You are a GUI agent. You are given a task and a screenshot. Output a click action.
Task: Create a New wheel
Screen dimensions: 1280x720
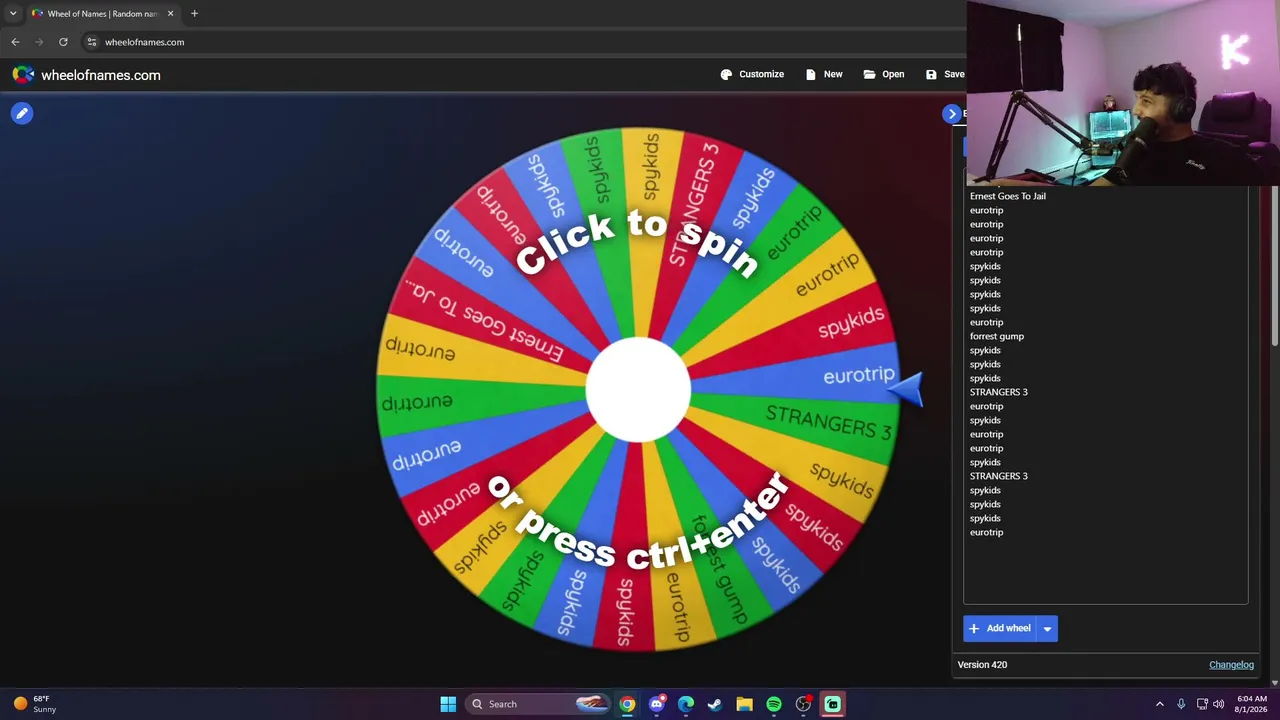click(824, 74)
